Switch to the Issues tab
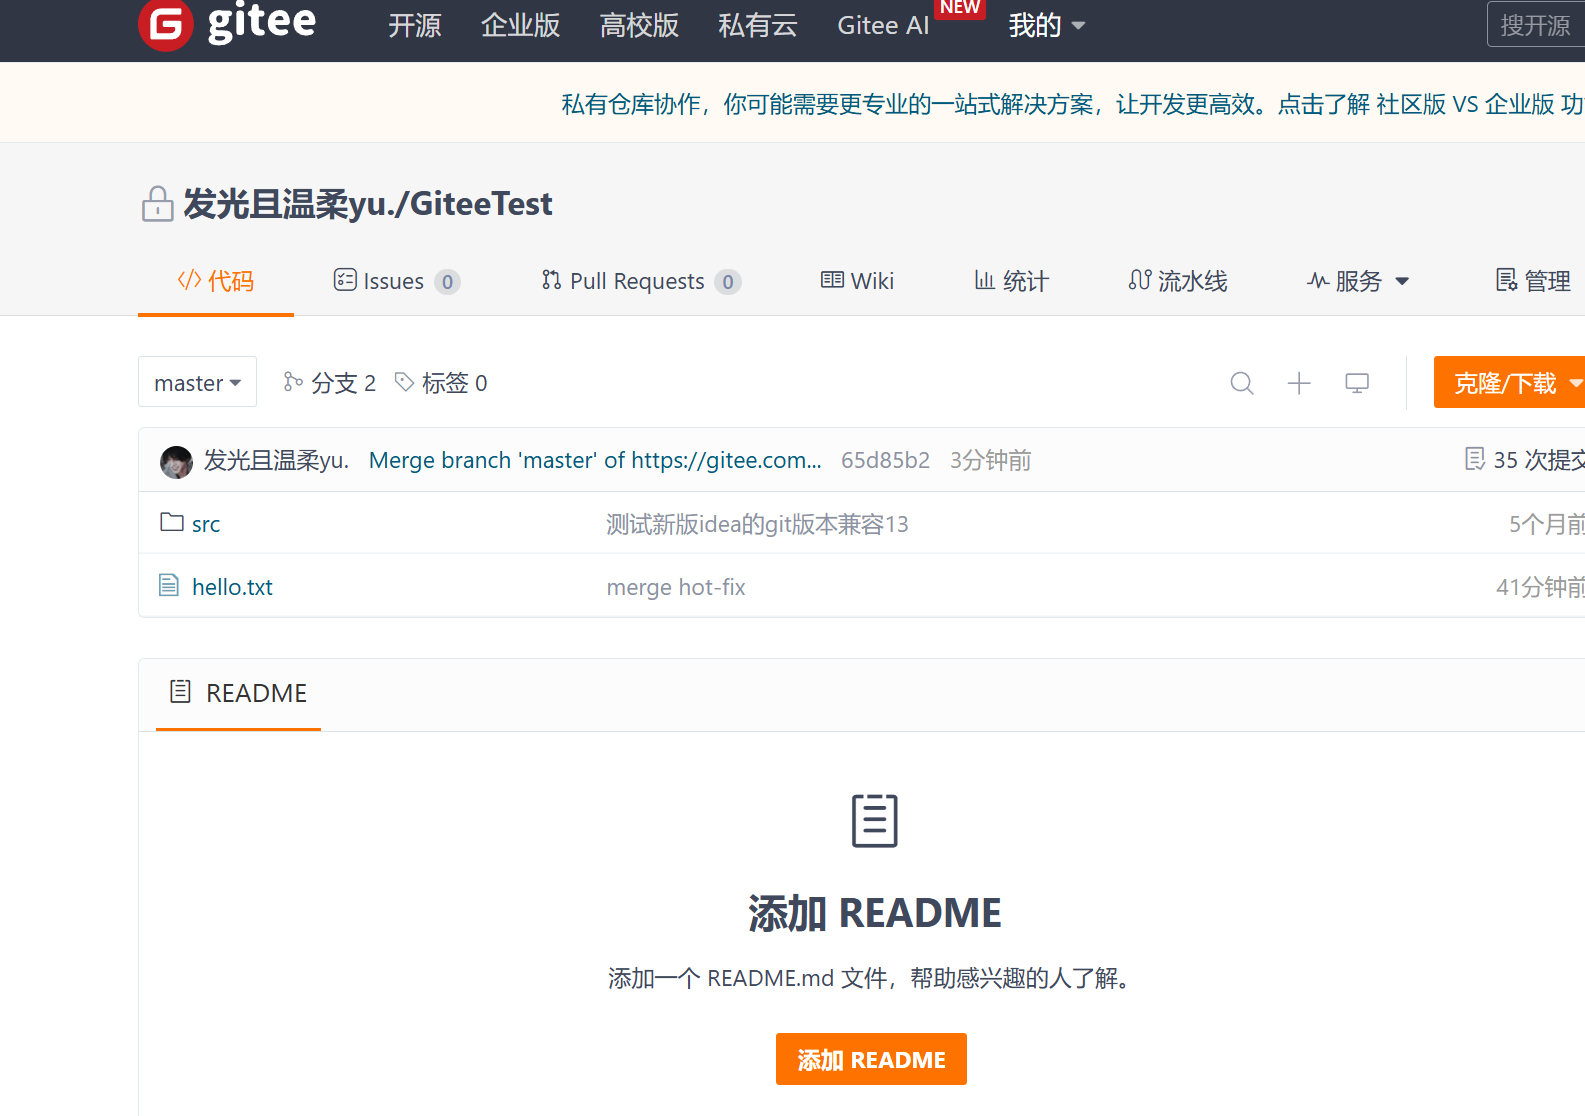 pos(396,281)
